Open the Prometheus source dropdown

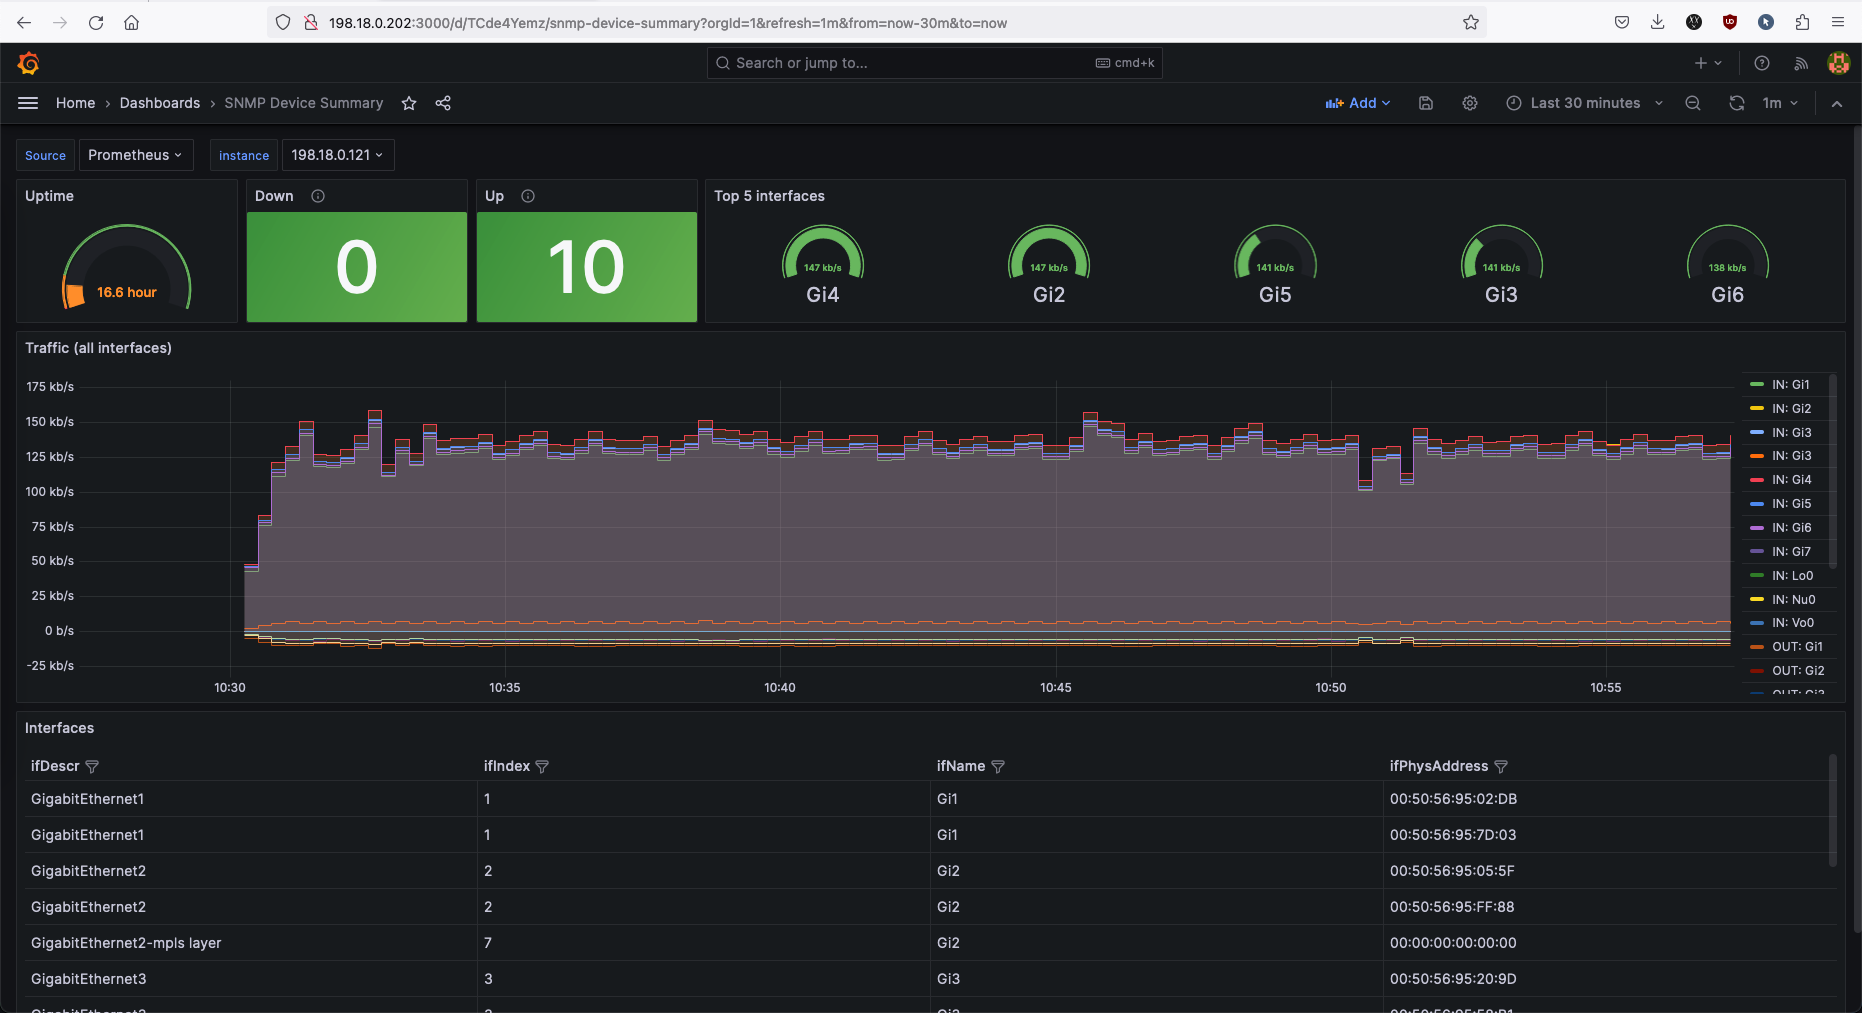click(136, 155)
